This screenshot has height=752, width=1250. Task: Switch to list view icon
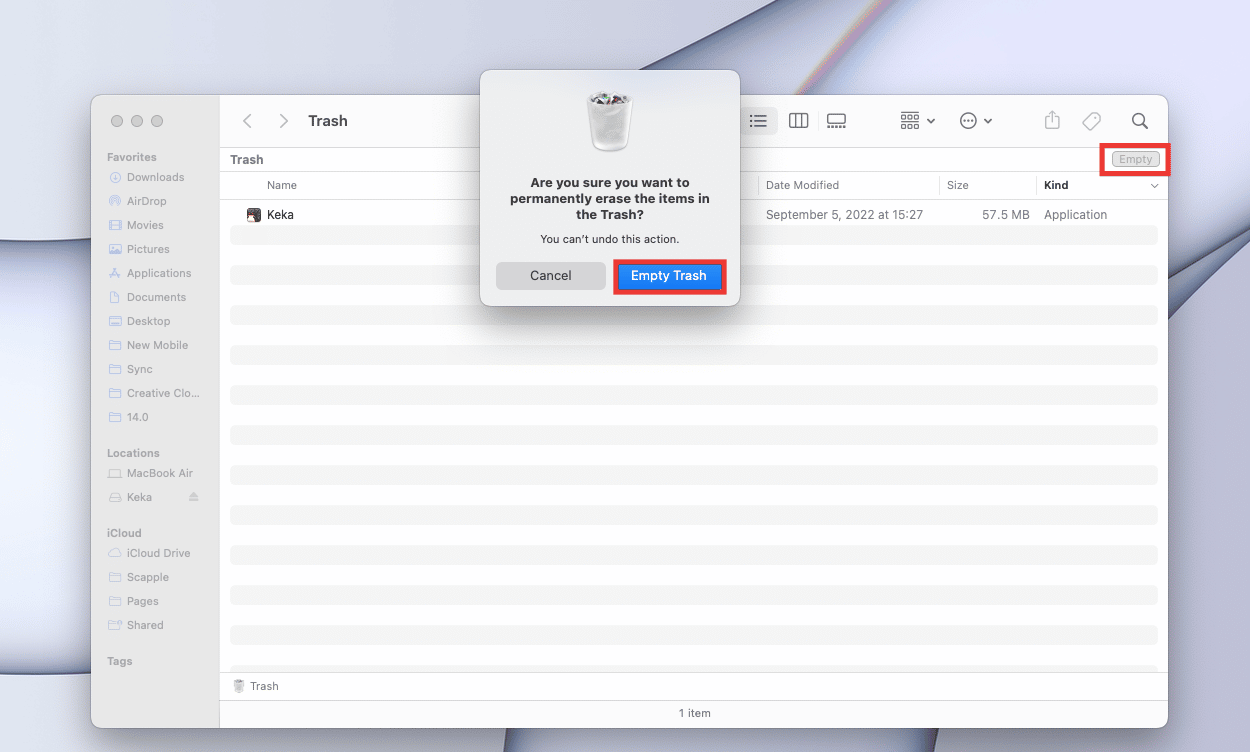coord(758,121)
